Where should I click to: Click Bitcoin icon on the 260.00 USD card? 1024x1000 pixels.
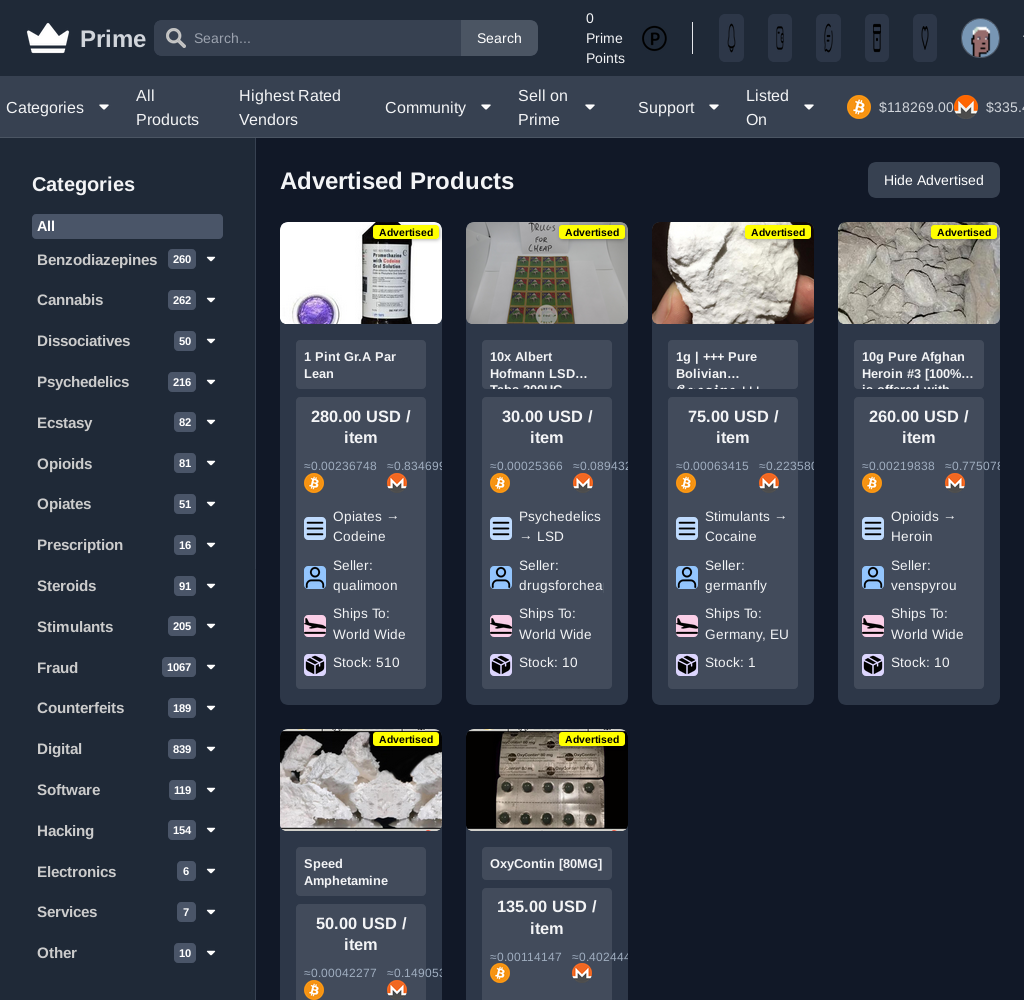[872, 483]
